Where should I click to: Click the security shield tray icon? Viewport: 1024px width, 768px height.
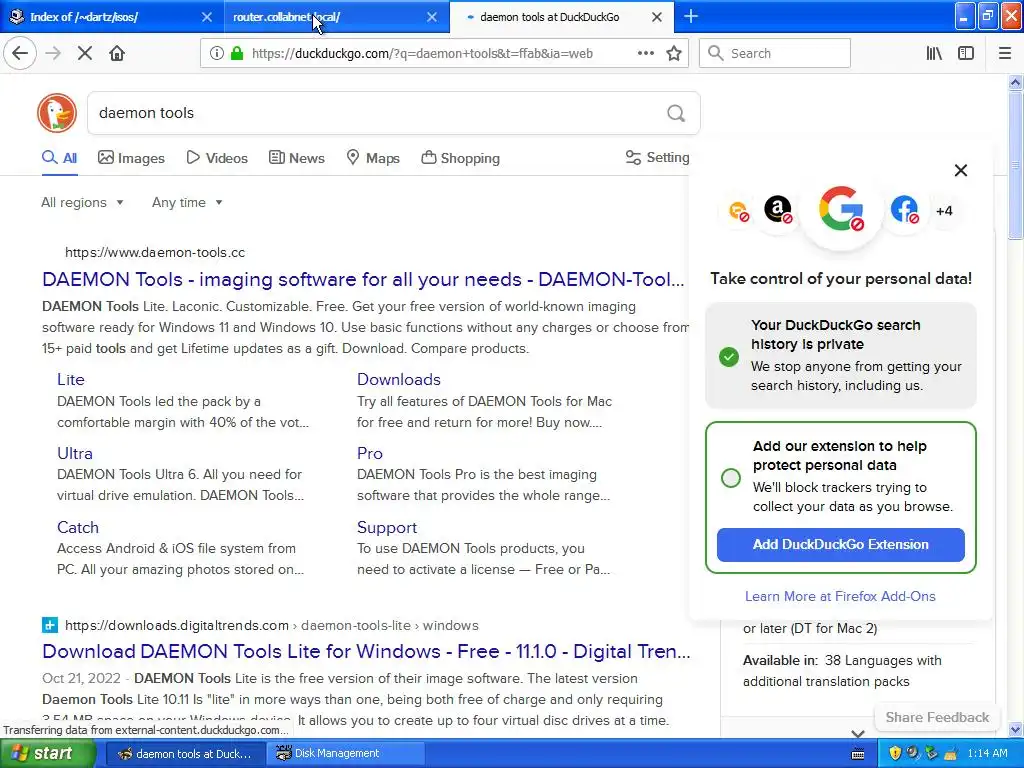click(x=895, y=753)
